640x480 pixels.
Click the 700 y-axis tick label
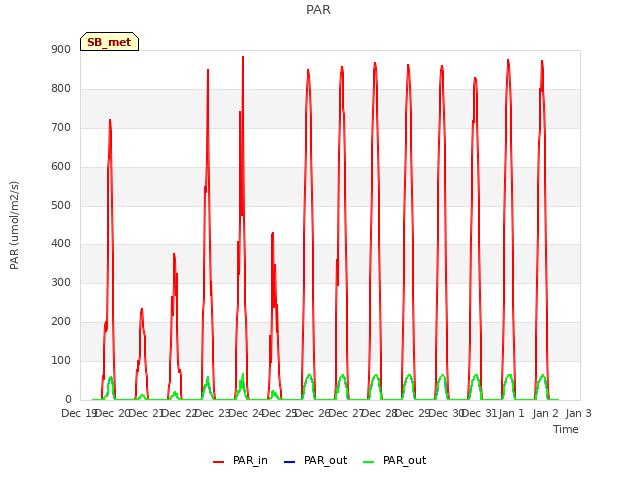(x=61, y=128)
